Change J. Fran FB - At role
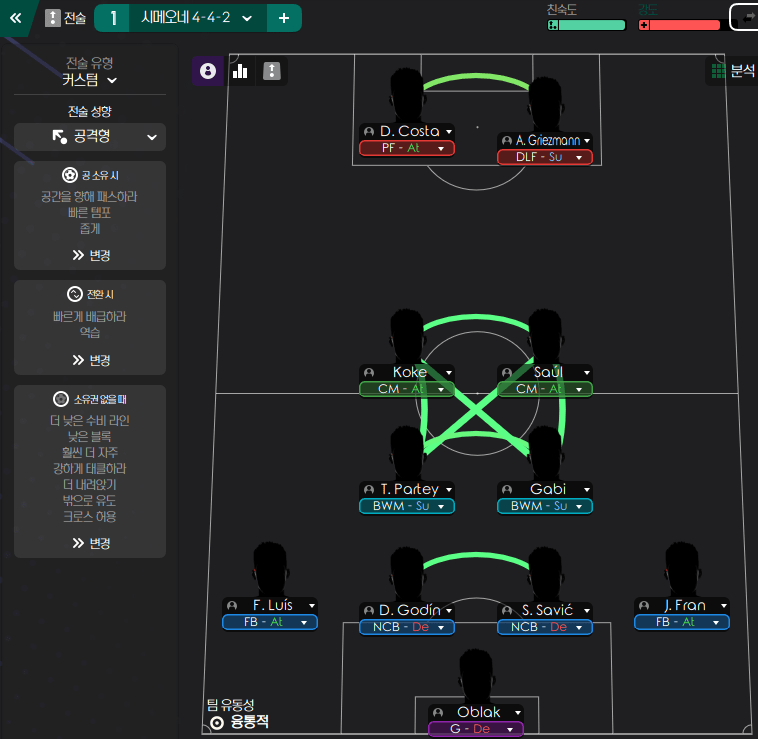 tap(682, 622)
